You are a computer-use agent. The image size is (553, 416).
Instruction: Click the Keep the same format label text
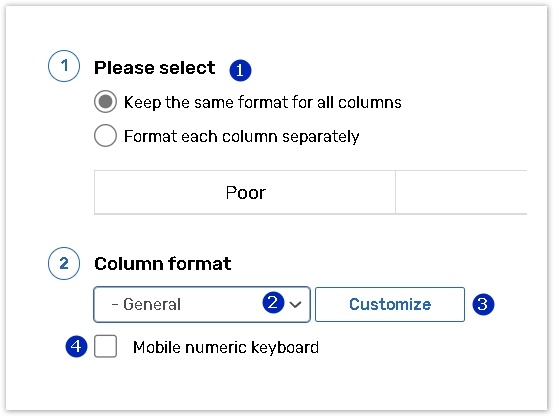263,102
